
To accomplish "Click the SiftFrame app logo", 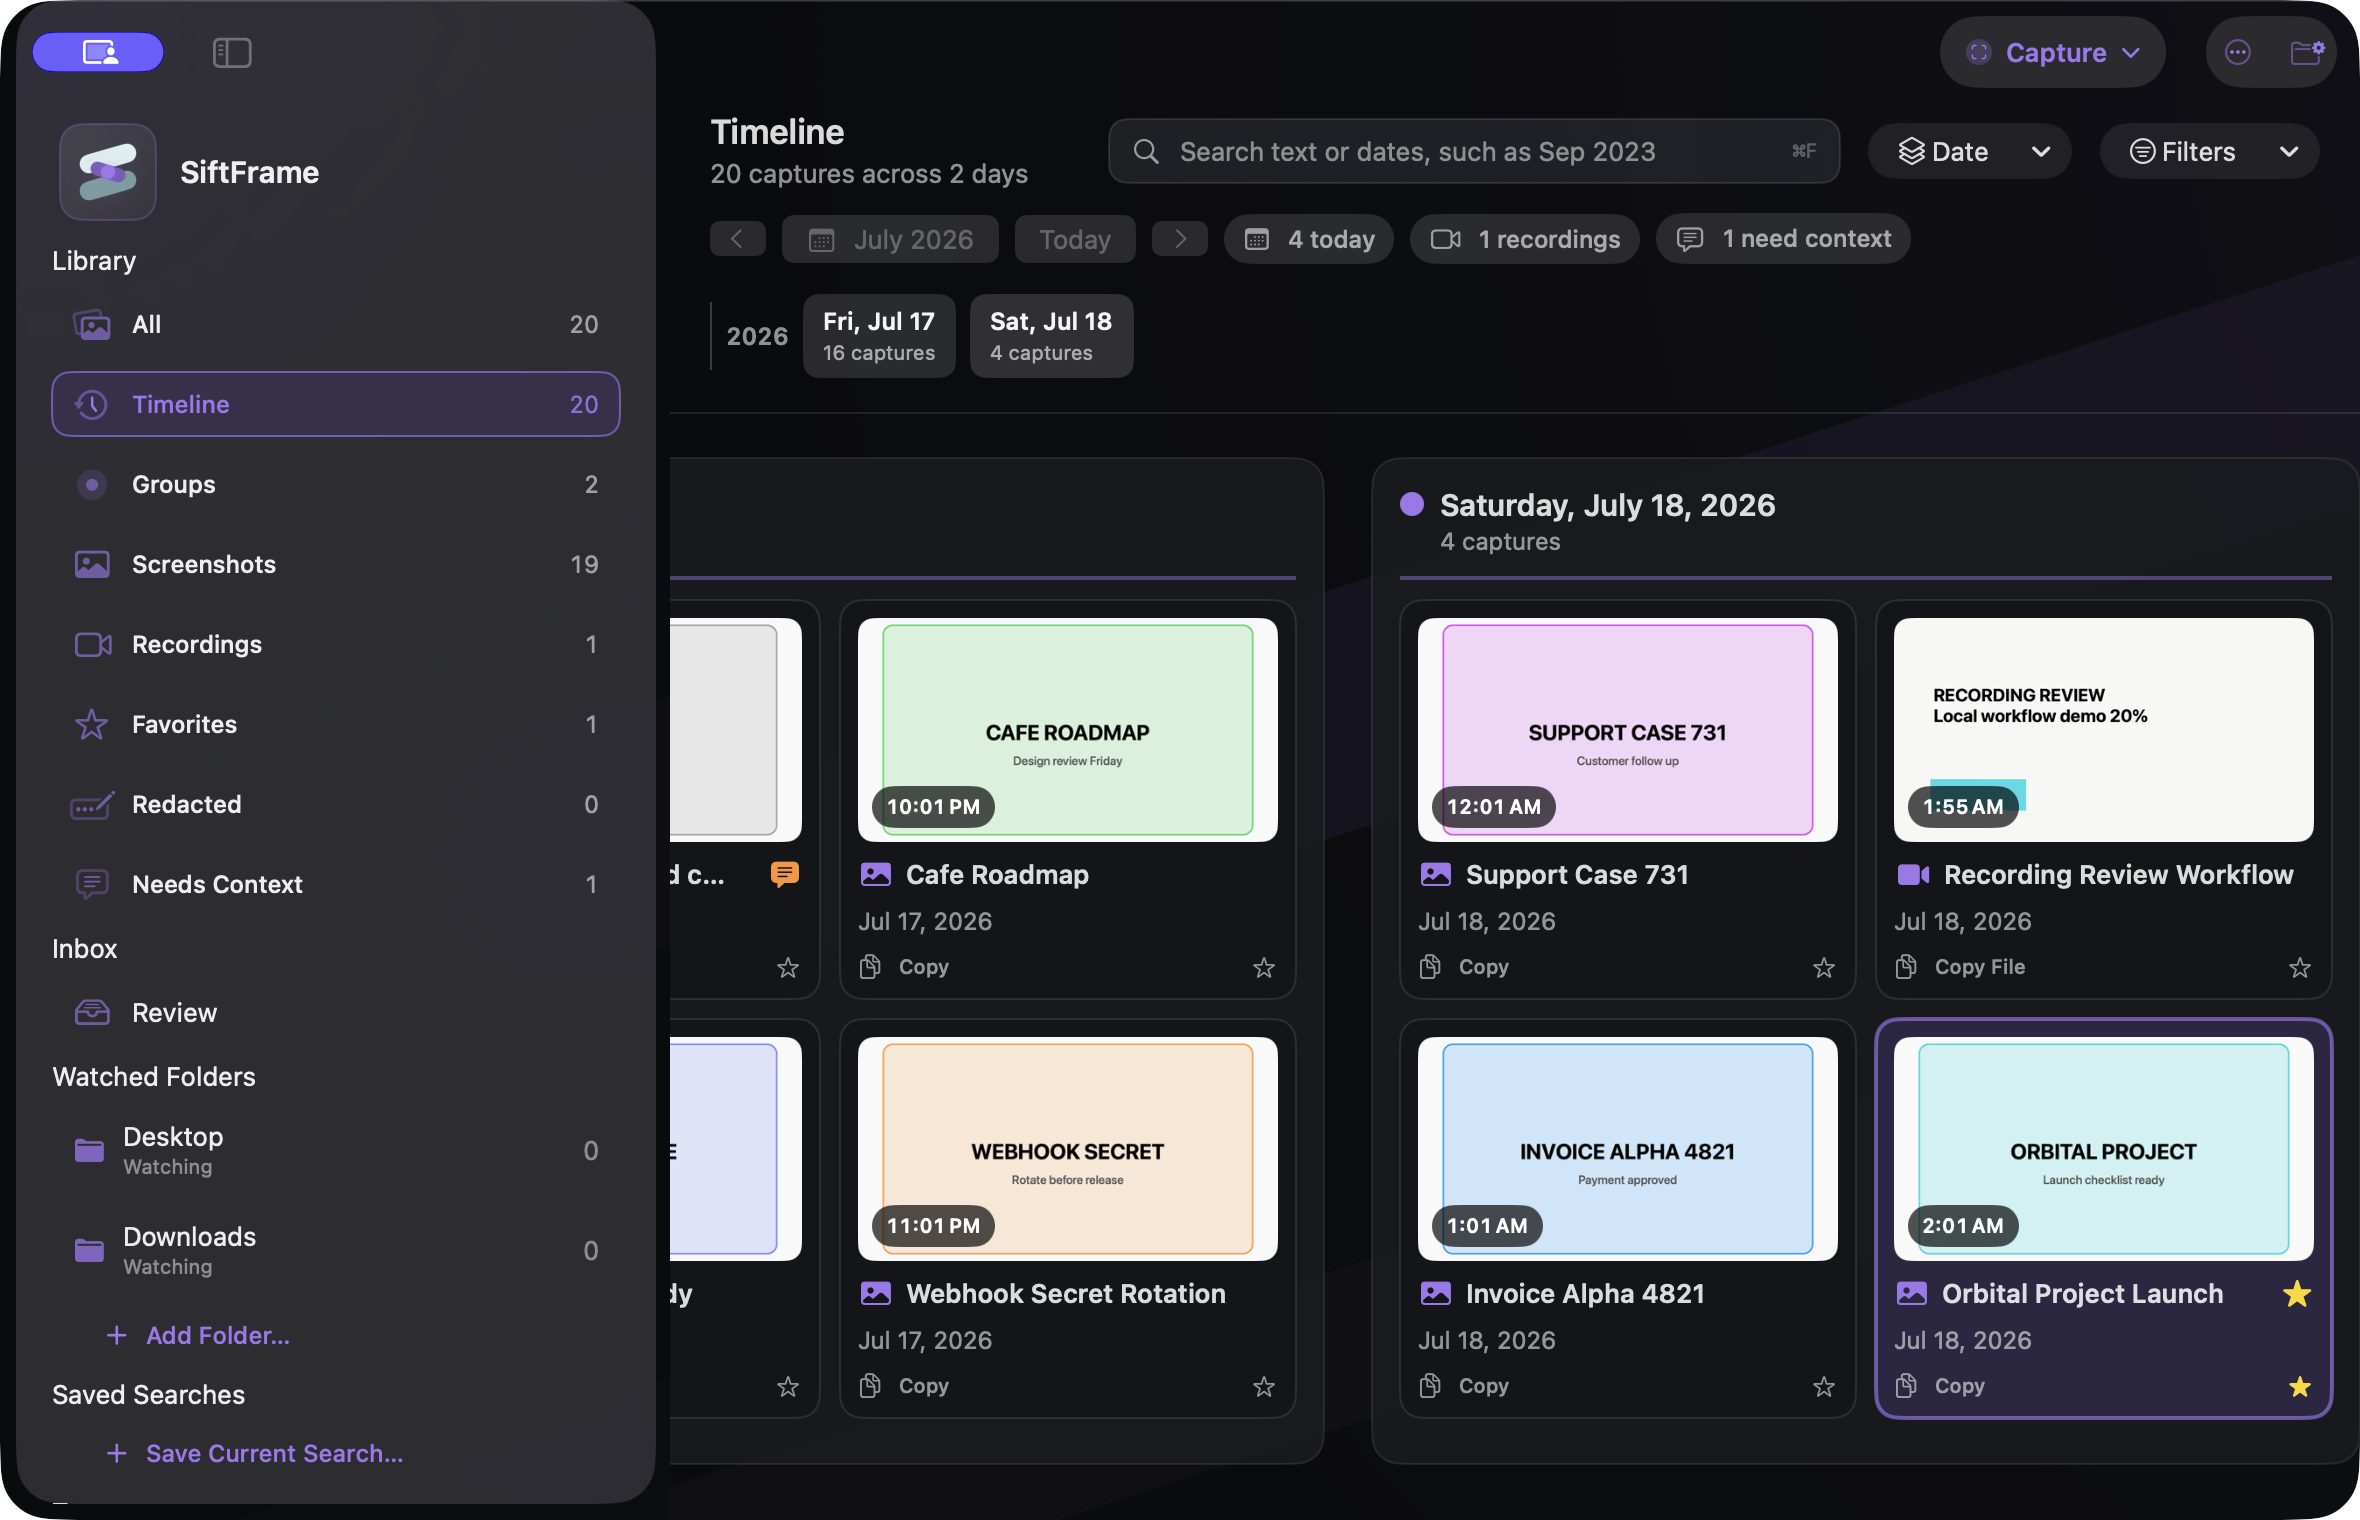I will (x=108, y=172).
